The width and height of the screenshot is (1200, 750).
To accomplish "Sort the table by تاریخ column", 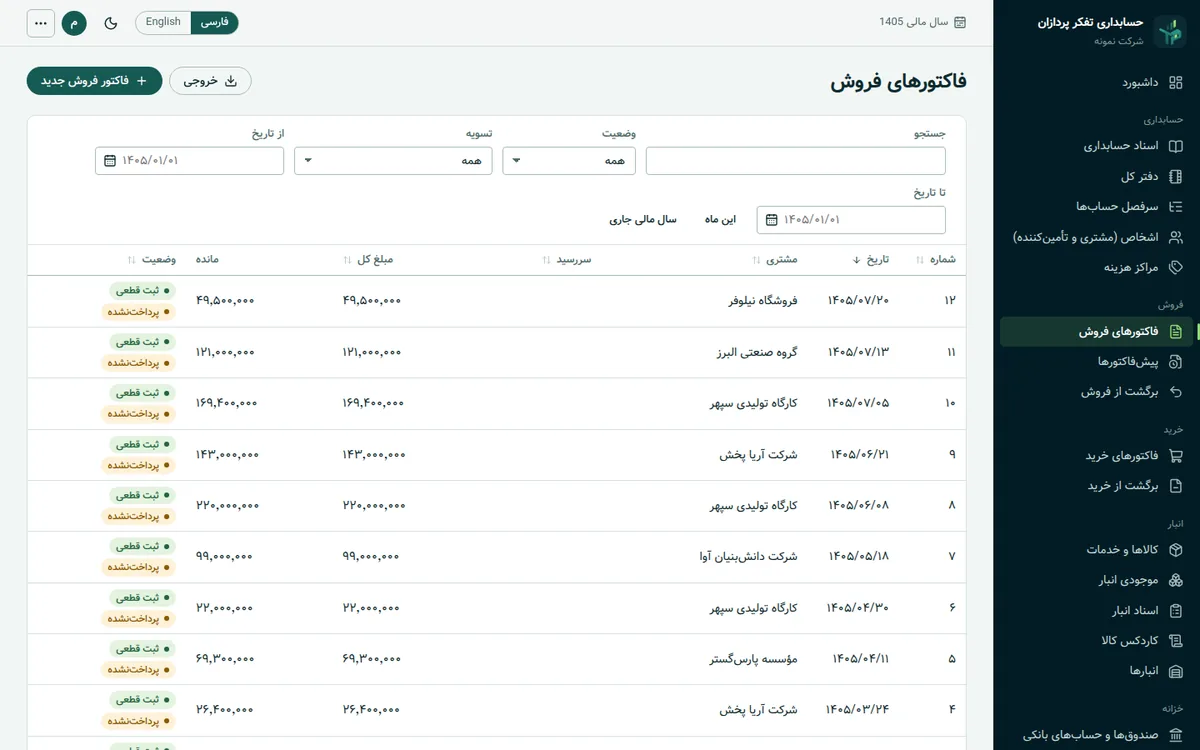I will point(869,259).
